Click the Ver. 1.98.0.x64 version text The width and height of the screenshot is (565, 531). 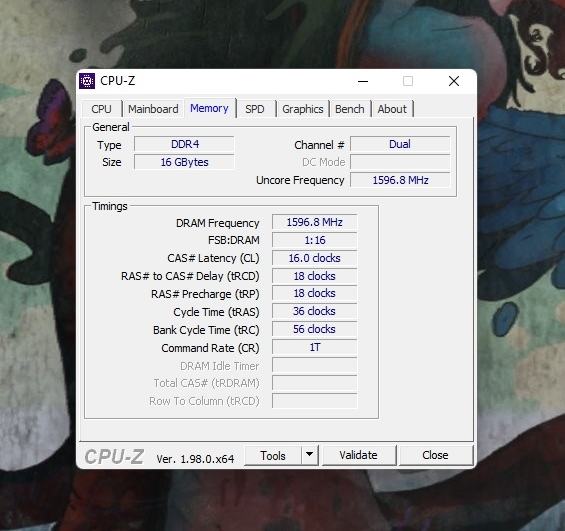[195, 459]
